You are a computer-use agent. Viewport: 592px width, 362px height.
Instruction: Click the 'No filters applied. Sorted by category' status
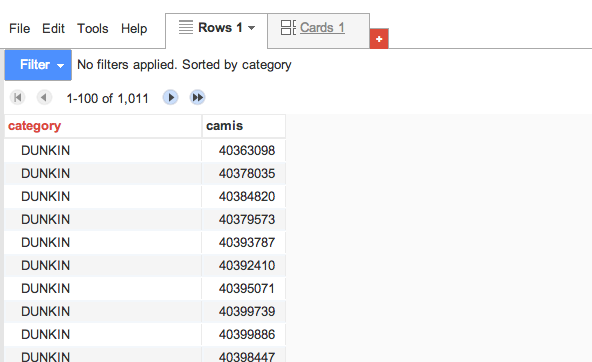(x=184, y=65)
